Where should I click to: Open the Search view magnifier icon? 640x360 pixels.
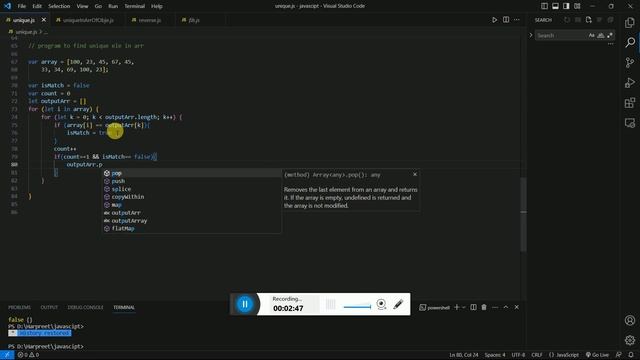630,42
